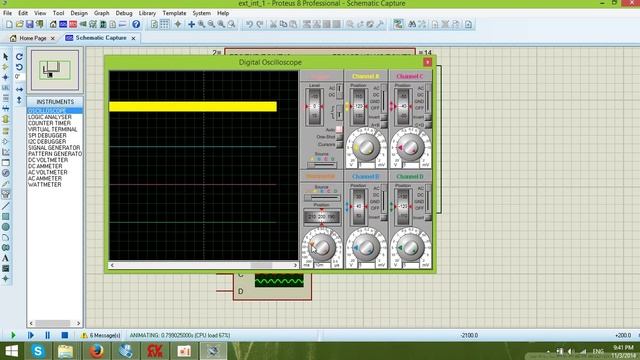The height and width of the screenshot is (360, 640).
Task: Toggle the Channel D Invert button
Action: [428, 217]
